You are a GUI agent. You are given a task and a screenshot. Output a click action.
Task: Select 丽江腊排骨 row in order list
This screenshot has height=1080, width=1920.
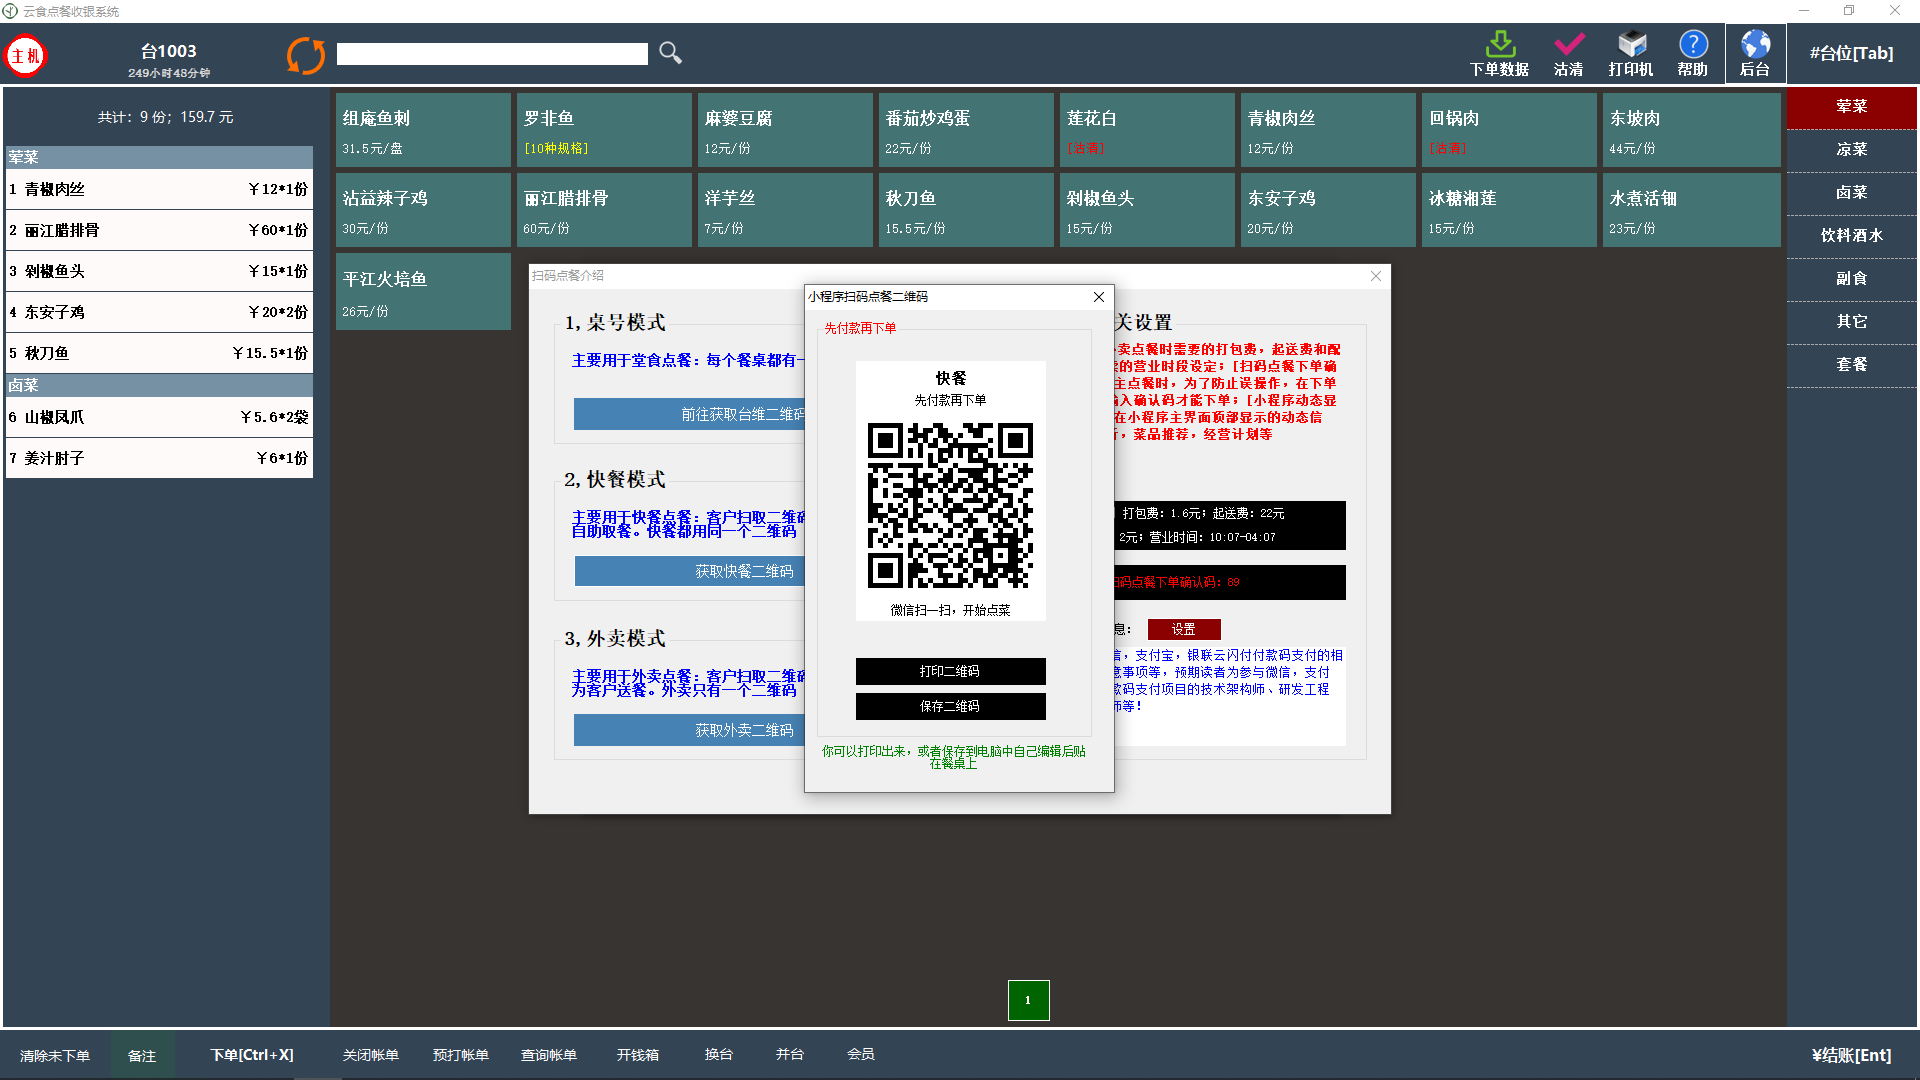[x=159, y=230]
